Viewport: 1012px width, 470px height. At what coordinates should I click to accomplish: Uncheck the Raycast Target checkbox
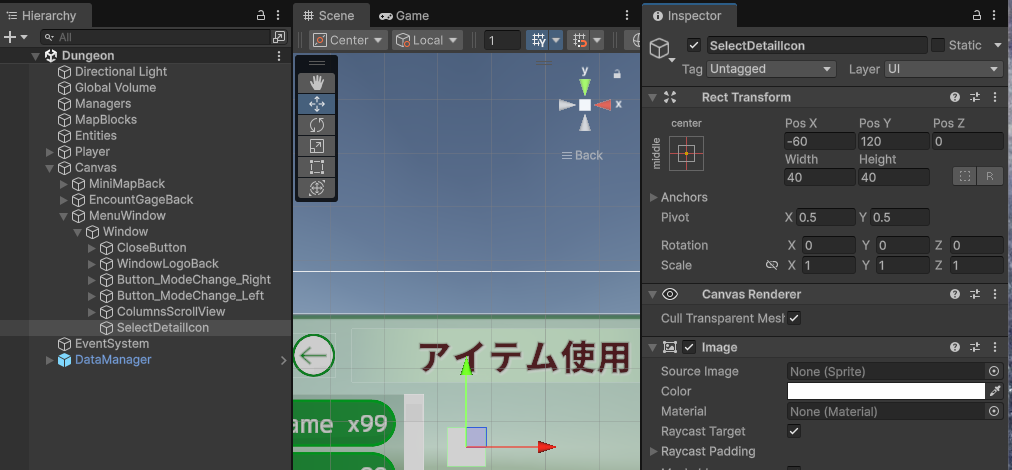794,431
